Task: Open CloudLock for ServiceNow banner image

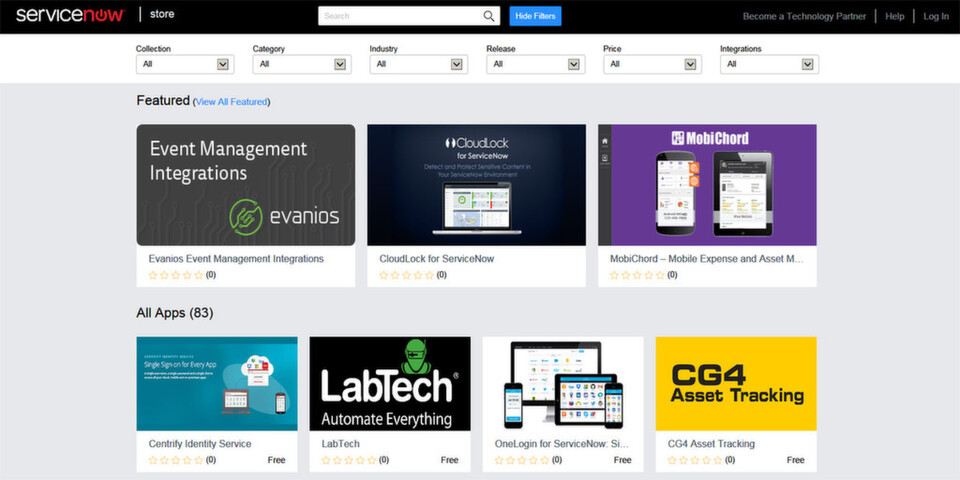Action: click(476, 185)
